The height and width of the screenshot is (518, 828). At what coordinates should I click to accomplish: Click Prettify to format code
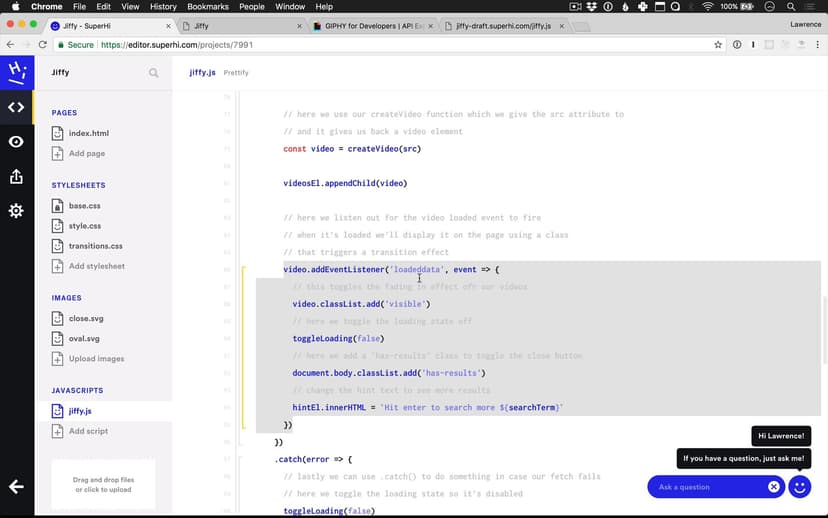coord(236,73)
